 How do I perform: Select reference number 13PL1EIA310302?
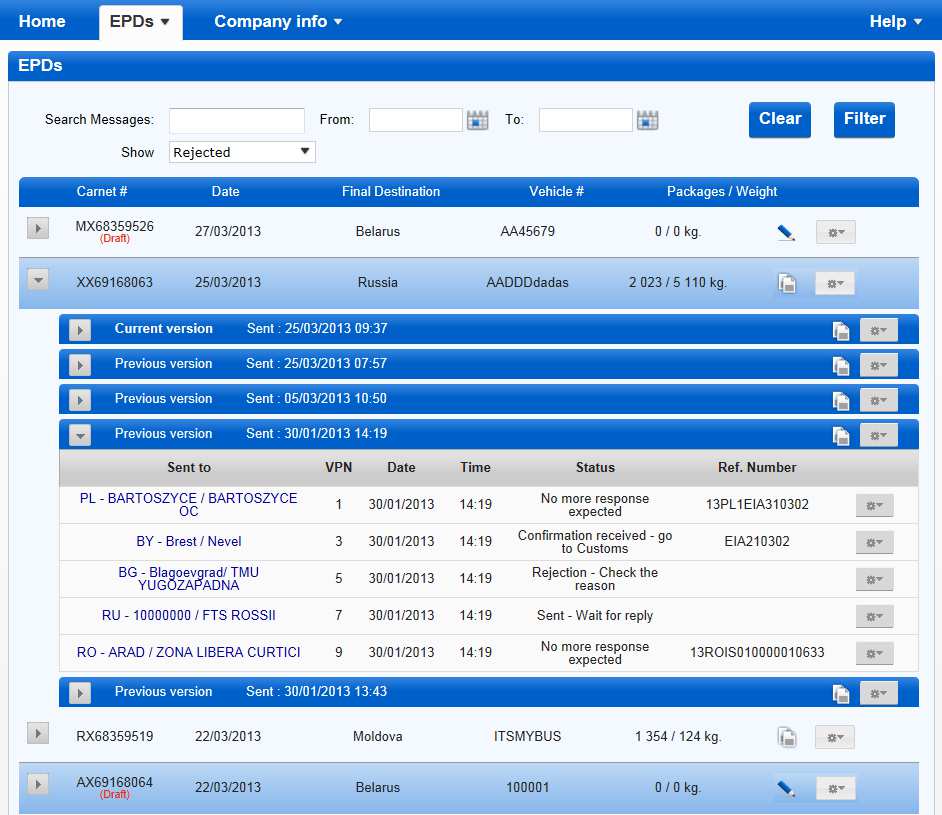click(x=757, y=504)
